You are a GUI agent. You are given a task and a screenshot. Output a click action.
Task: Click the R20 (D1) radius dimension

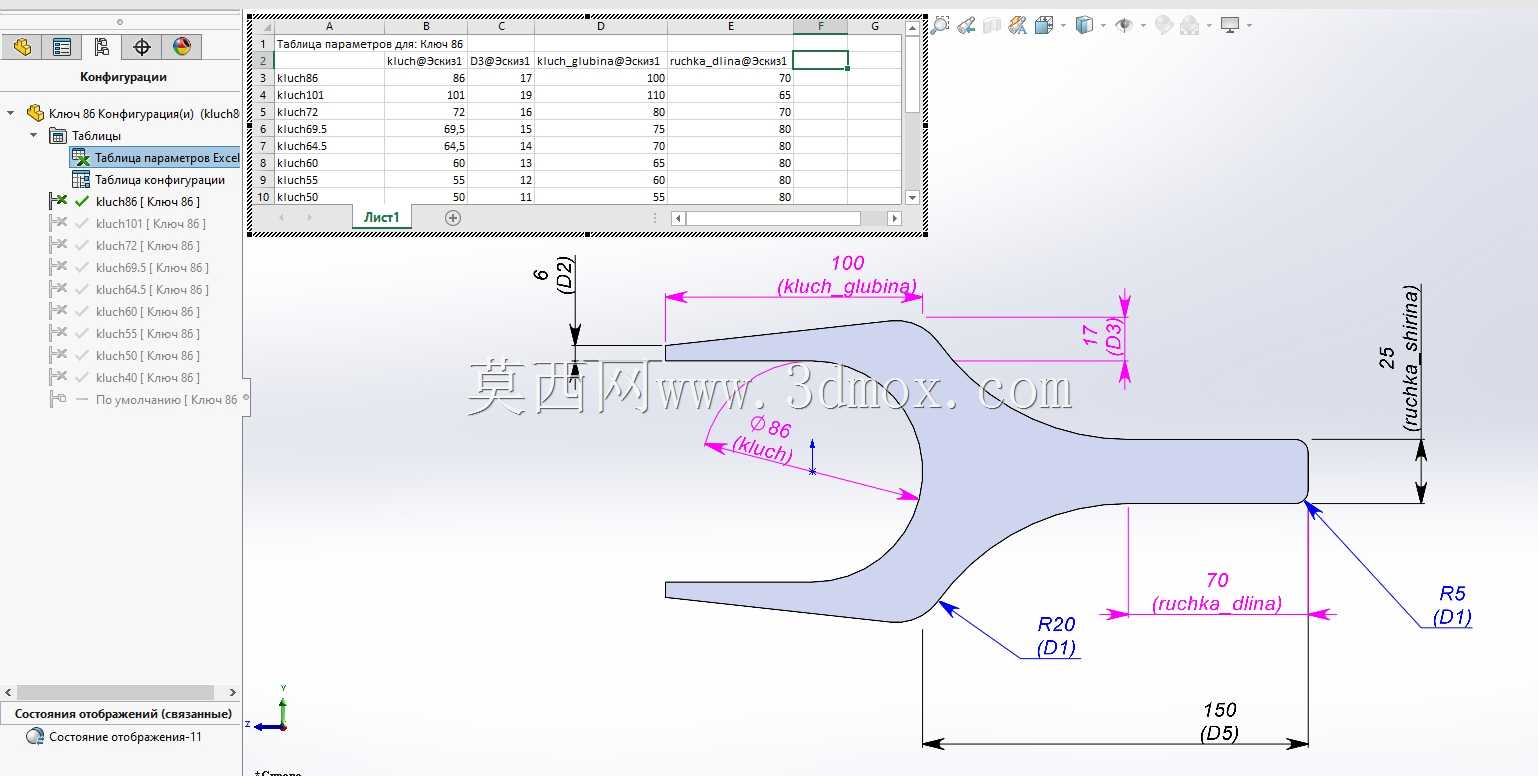point(1056,636)
